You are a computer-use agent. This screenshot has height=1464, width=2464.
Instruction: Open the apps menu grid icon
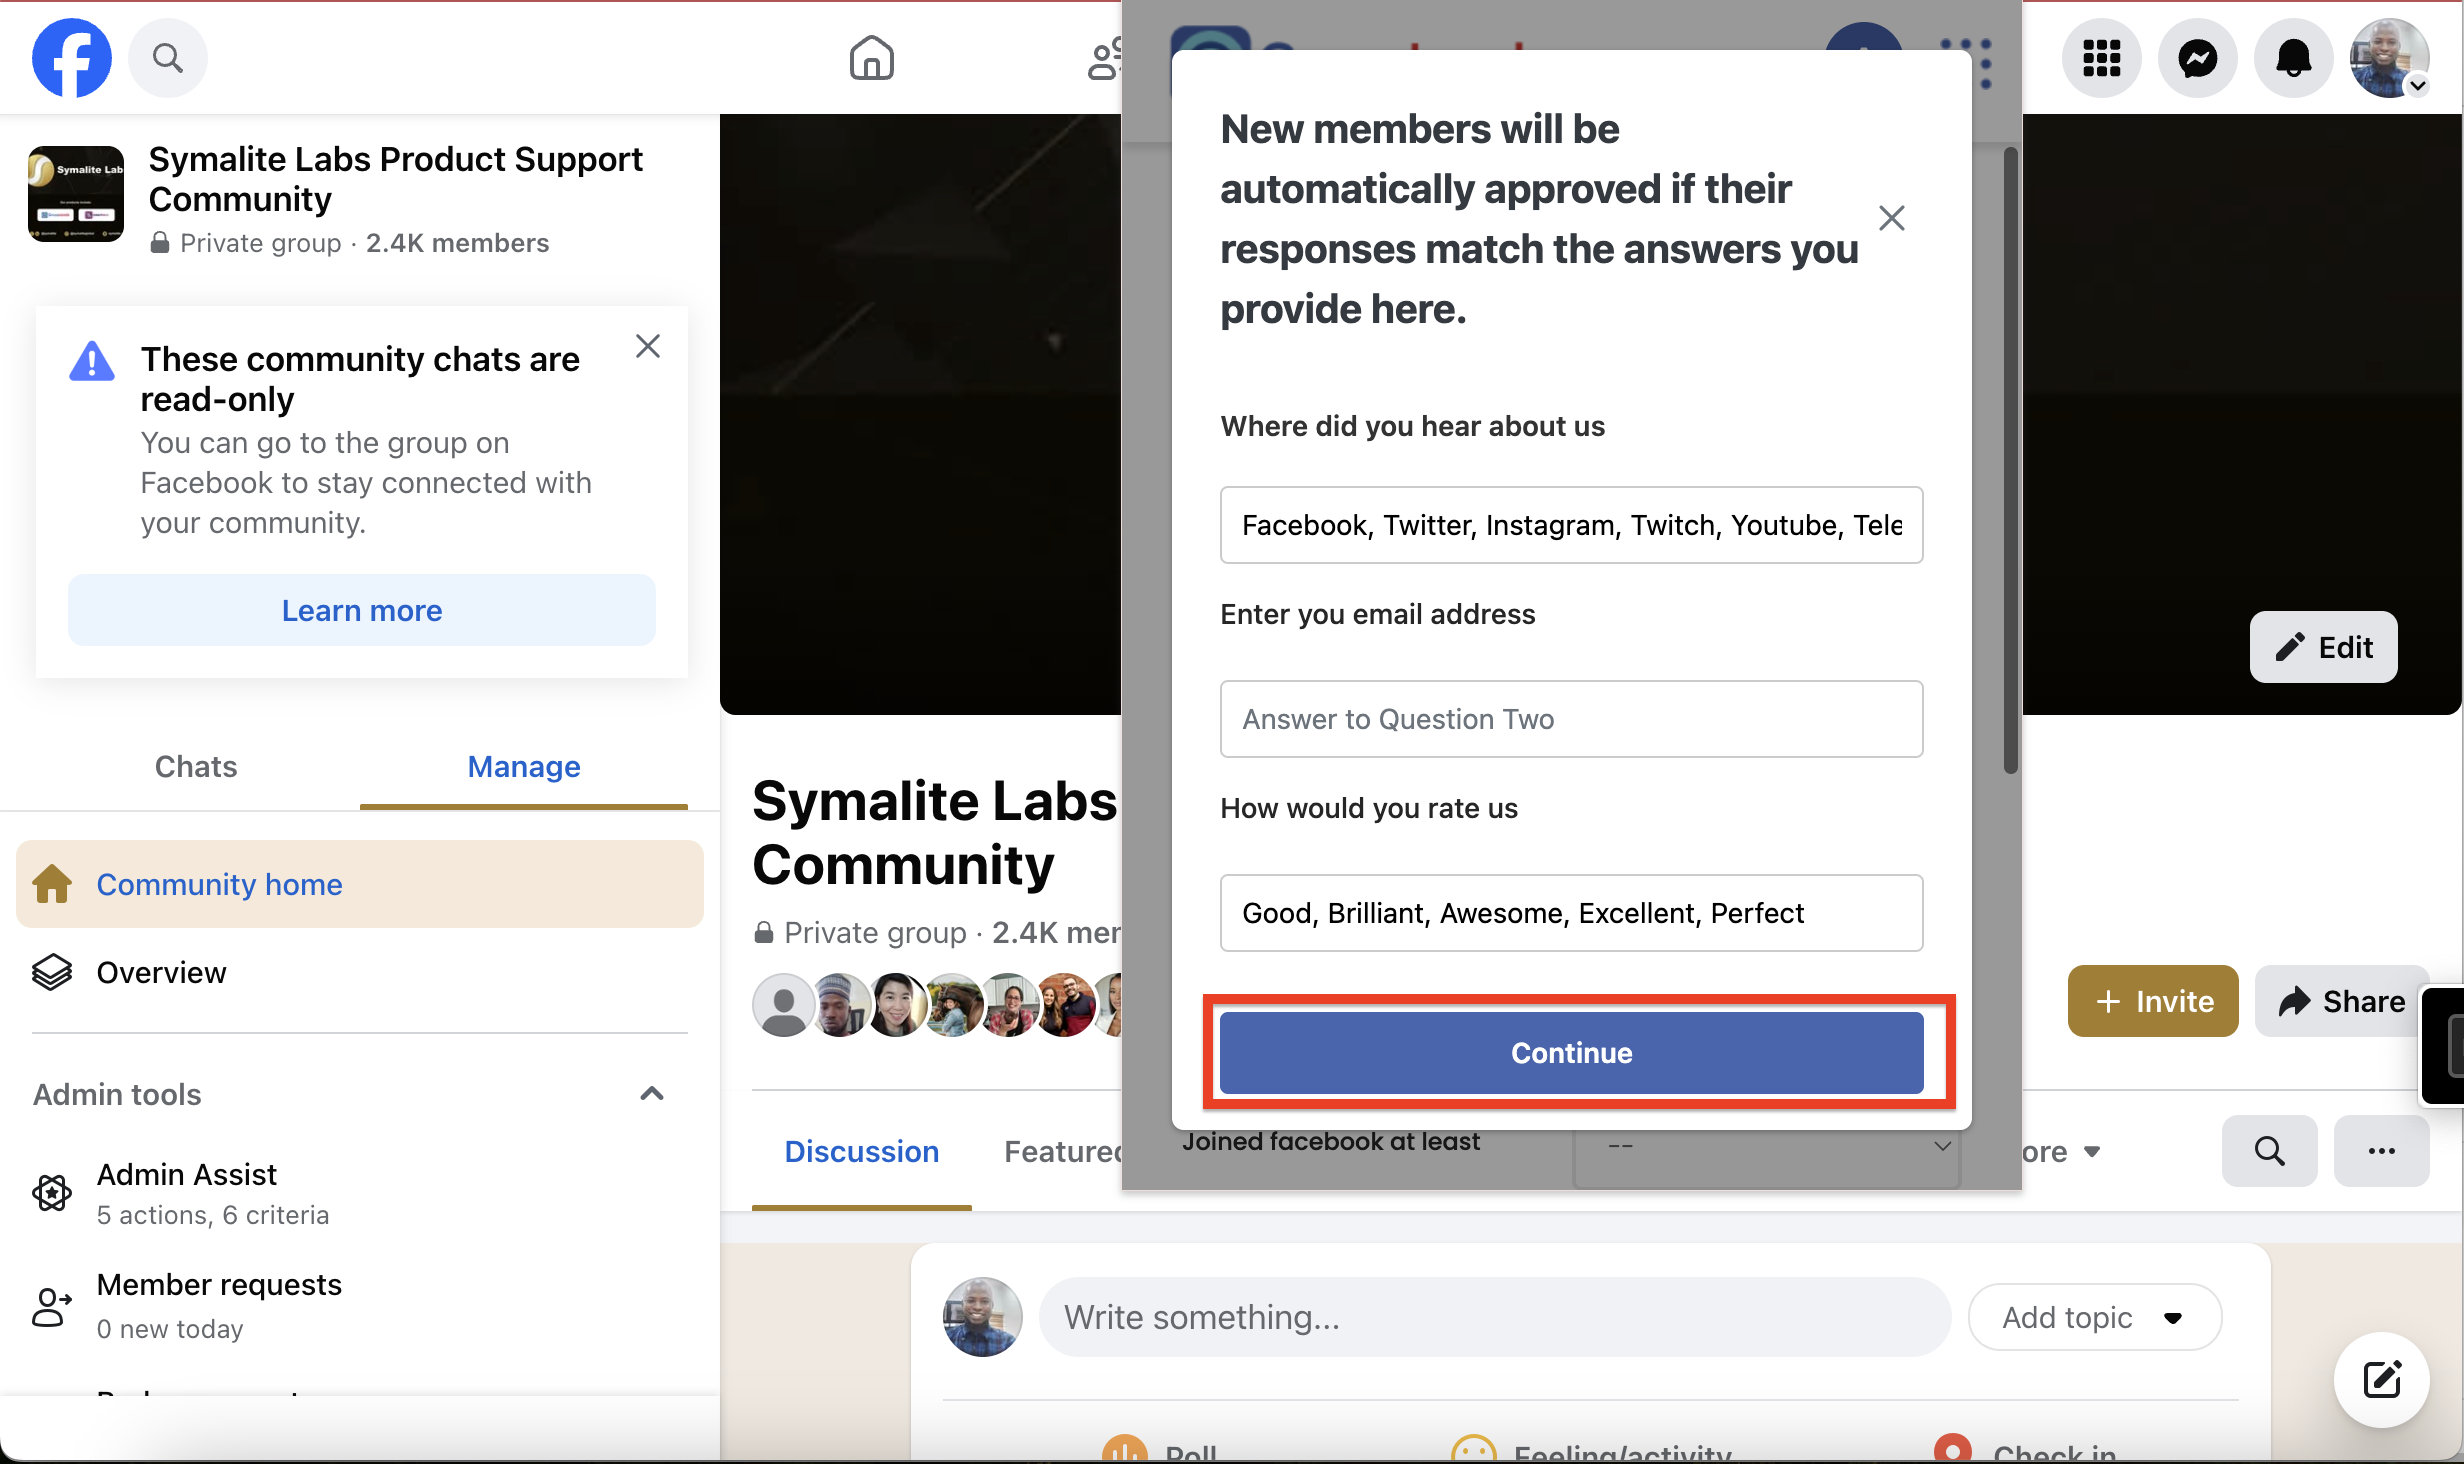pyautogui.click(x=2101, y=58)
